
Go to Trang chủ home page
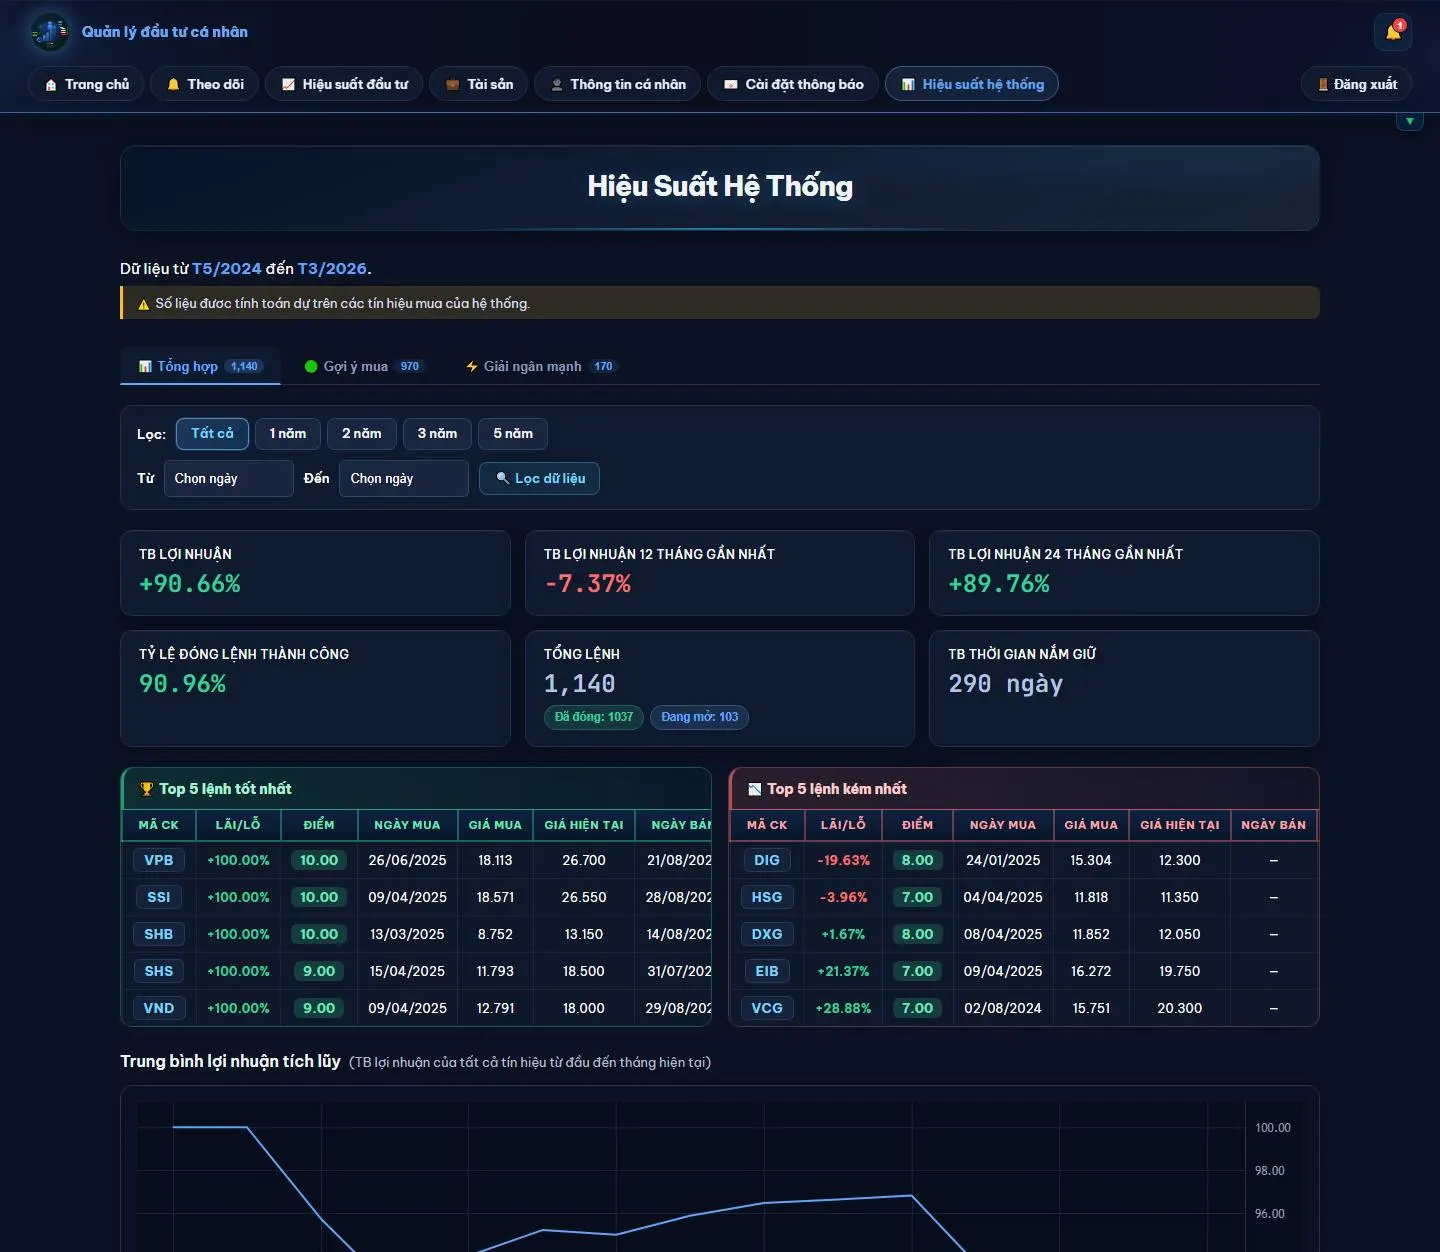pyautogui.click(x=86, y=84)
